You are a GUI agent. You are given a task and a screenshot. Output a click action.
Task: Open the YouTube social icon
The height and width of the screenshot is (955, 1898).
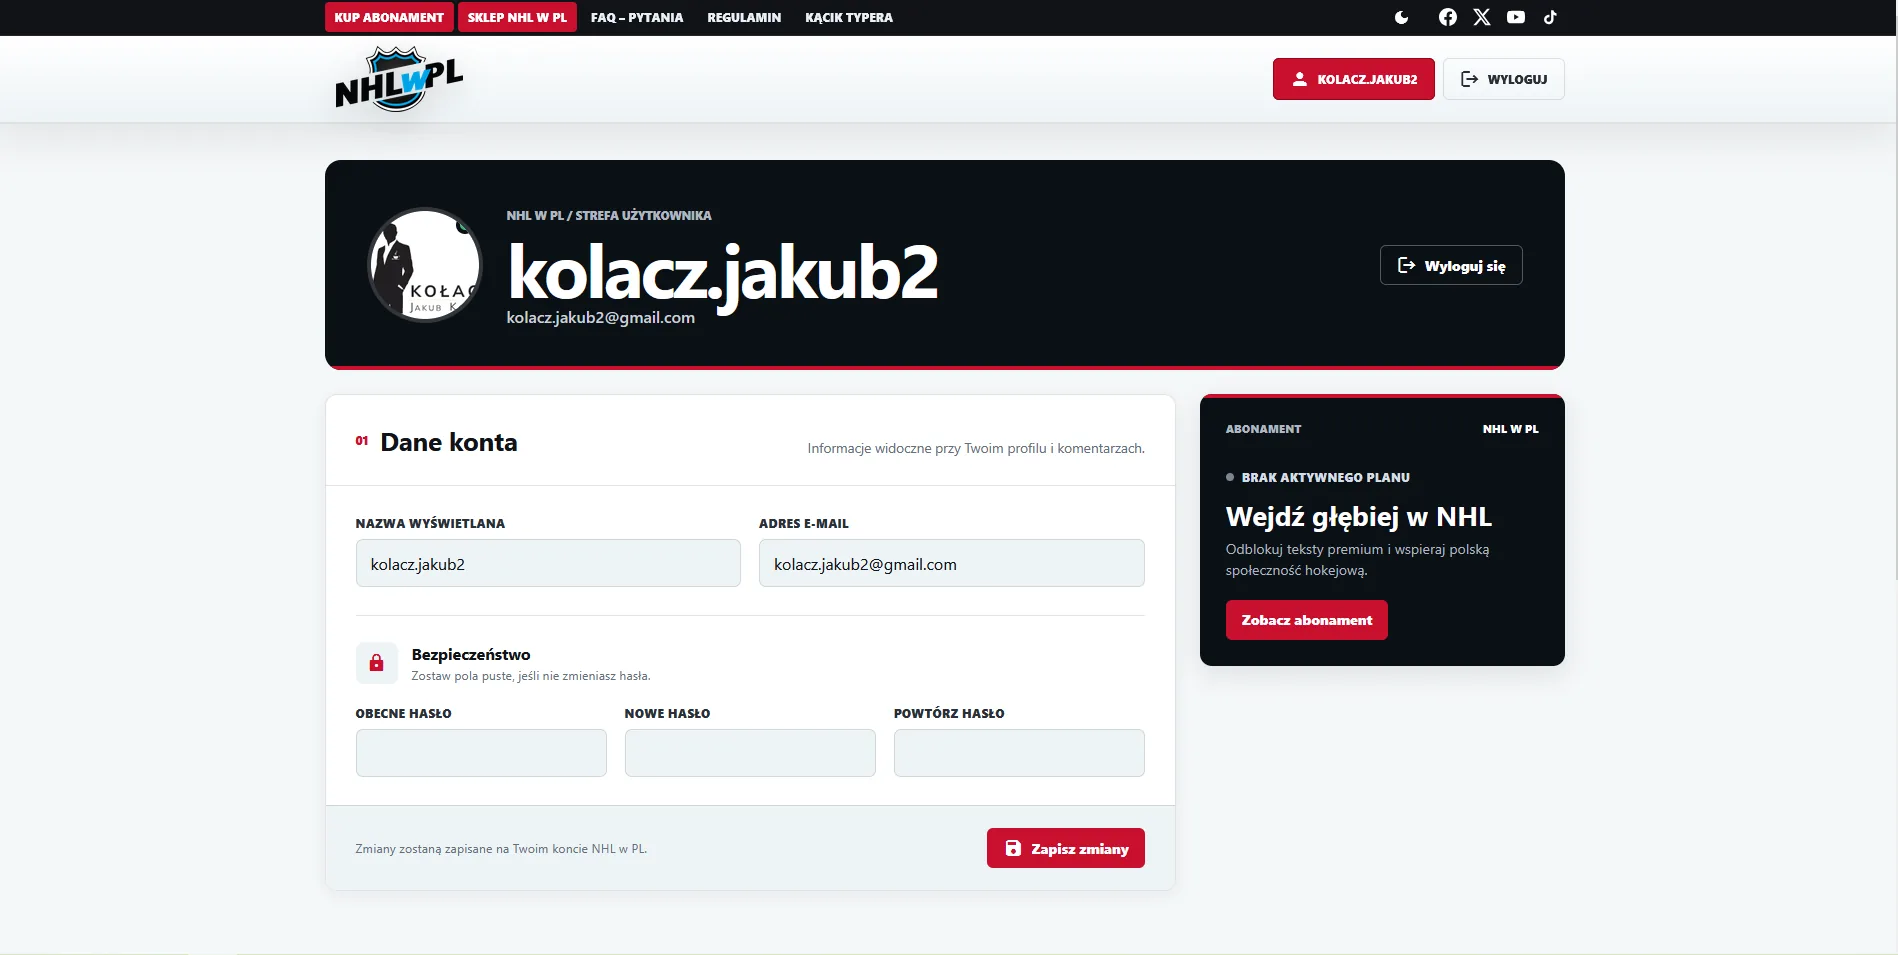click(1516, 17)
